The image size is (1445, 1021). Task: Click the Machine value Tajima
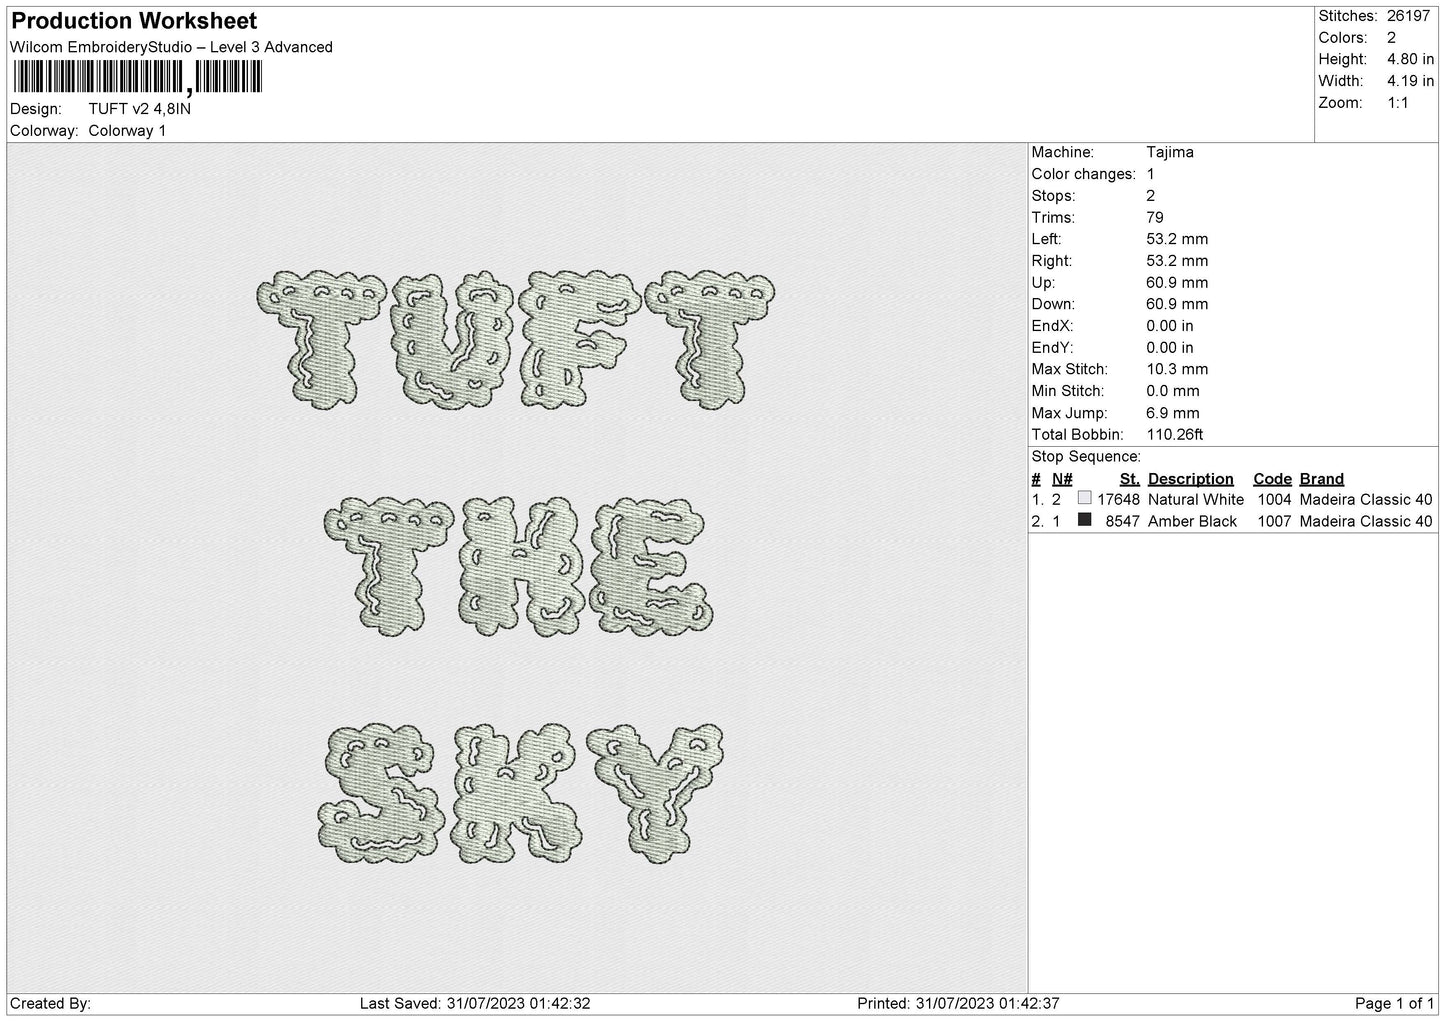[1170, 152]
